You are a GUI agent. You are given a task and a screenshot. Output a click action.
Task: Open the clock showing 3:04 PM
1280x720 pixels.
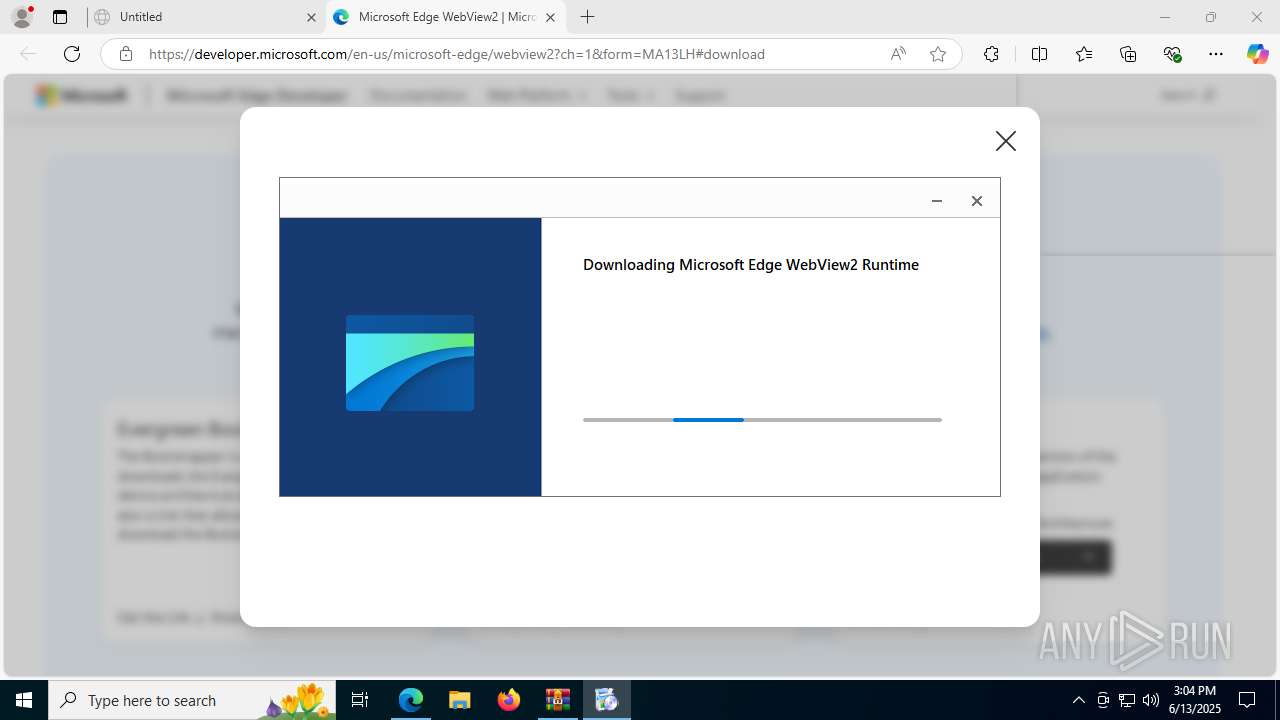coord(1195,700)
